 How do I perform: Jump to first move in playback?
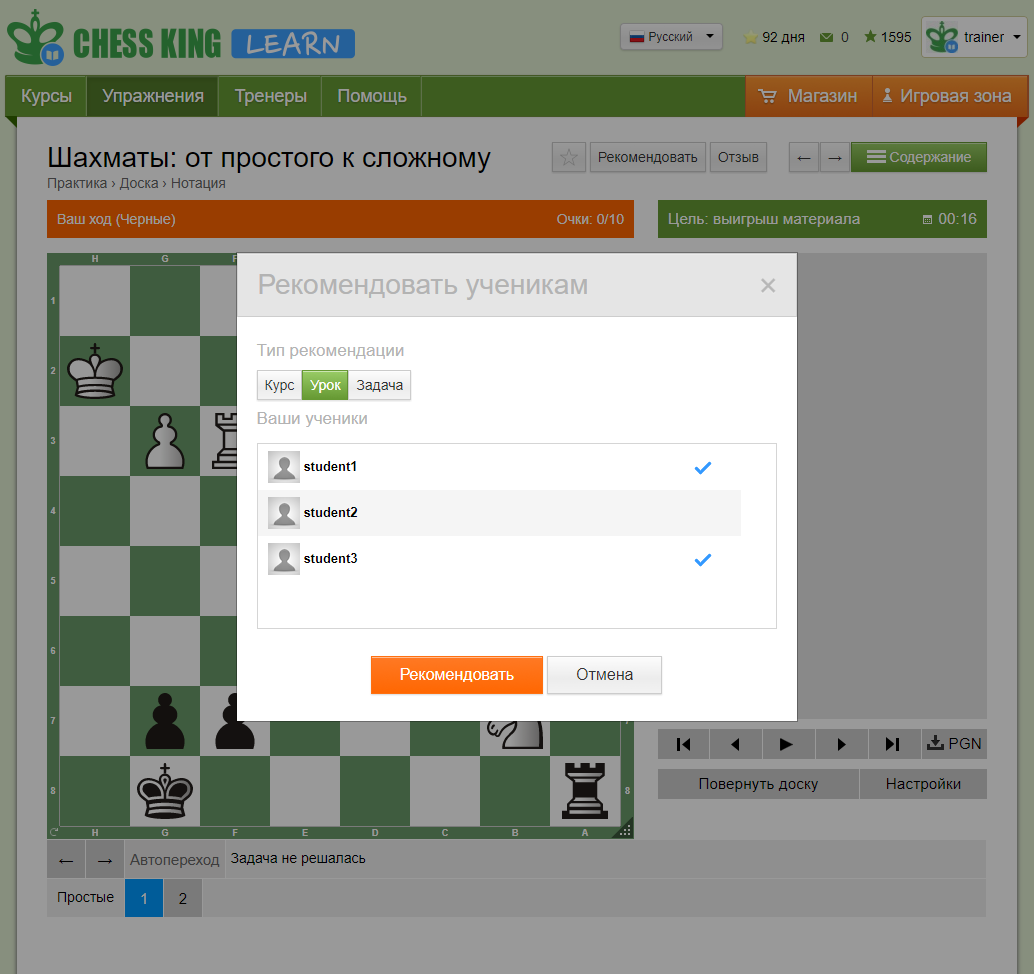coord(684,744)
